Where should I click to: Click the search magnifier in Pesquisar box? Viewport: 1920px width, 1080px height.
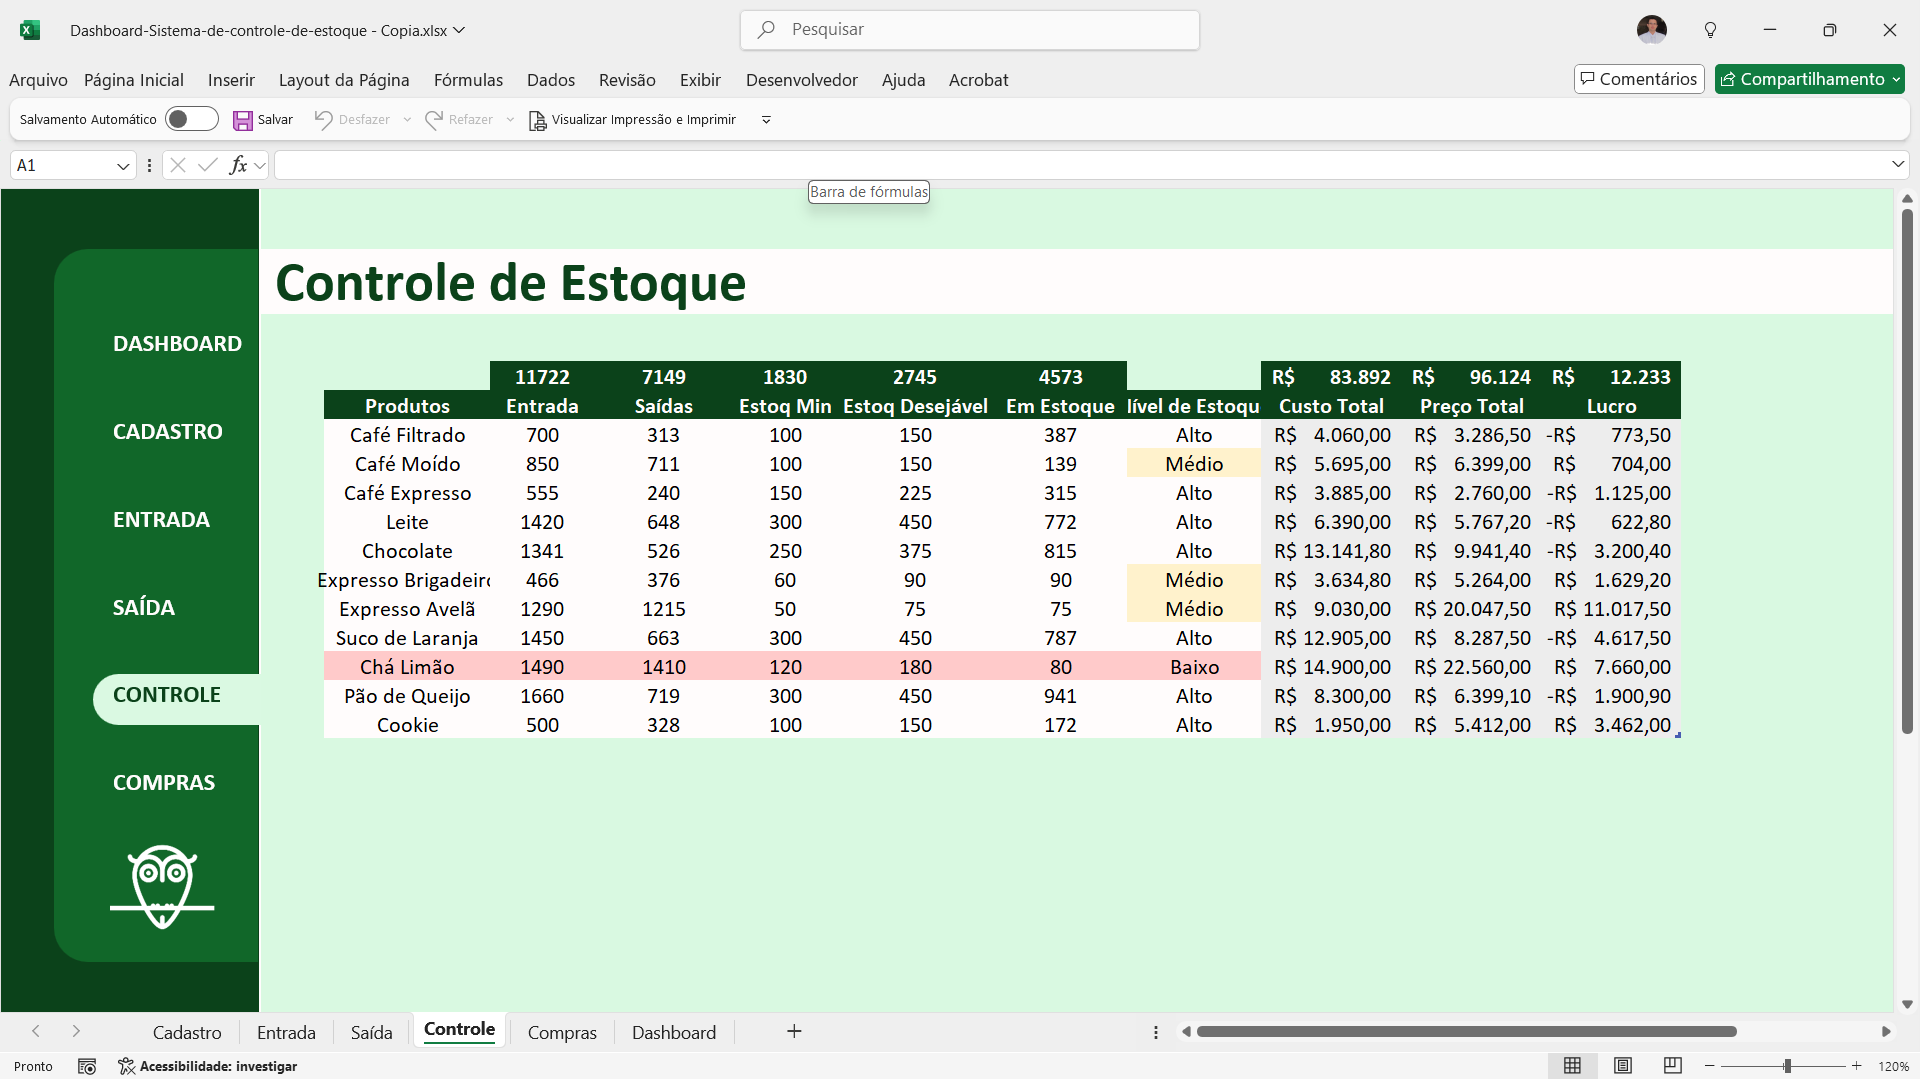pos(766,30)
